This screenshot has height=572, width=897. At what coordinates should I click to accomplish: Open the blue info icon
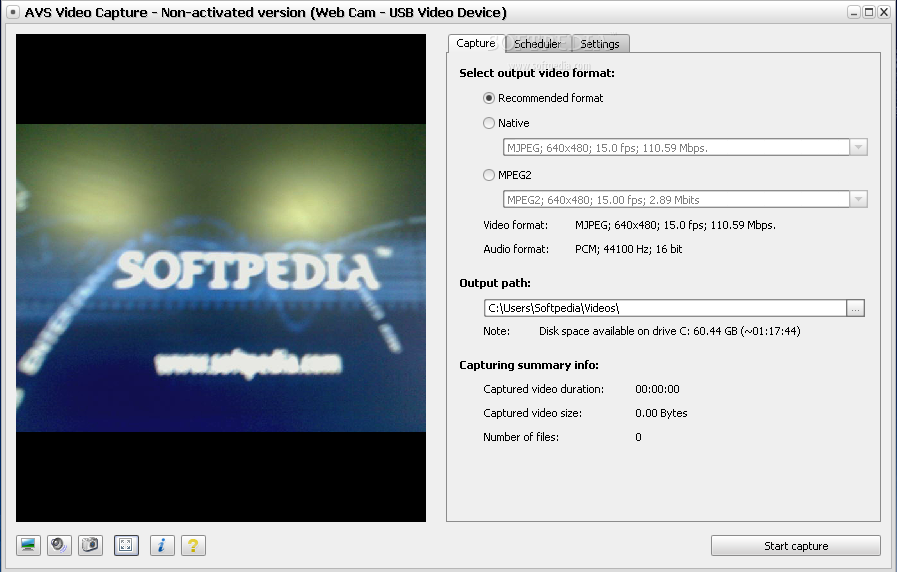(162, 545)
